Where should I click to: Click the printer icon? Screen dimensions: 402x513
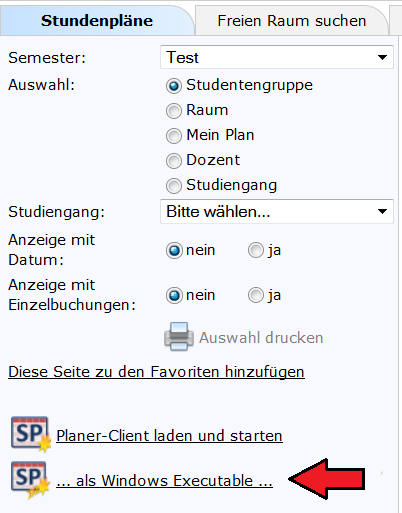coord(179,337)
